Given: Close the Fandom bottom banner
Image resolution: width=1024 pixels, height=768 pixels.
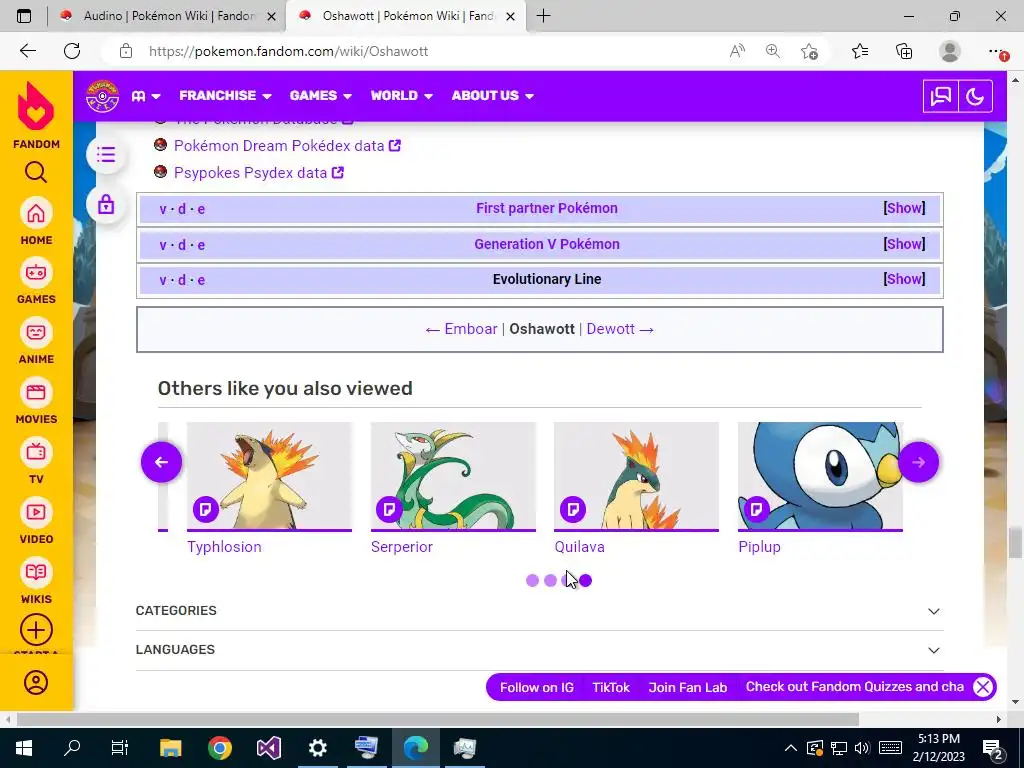Looking at the screenshot, I should (x=983, y=687).
